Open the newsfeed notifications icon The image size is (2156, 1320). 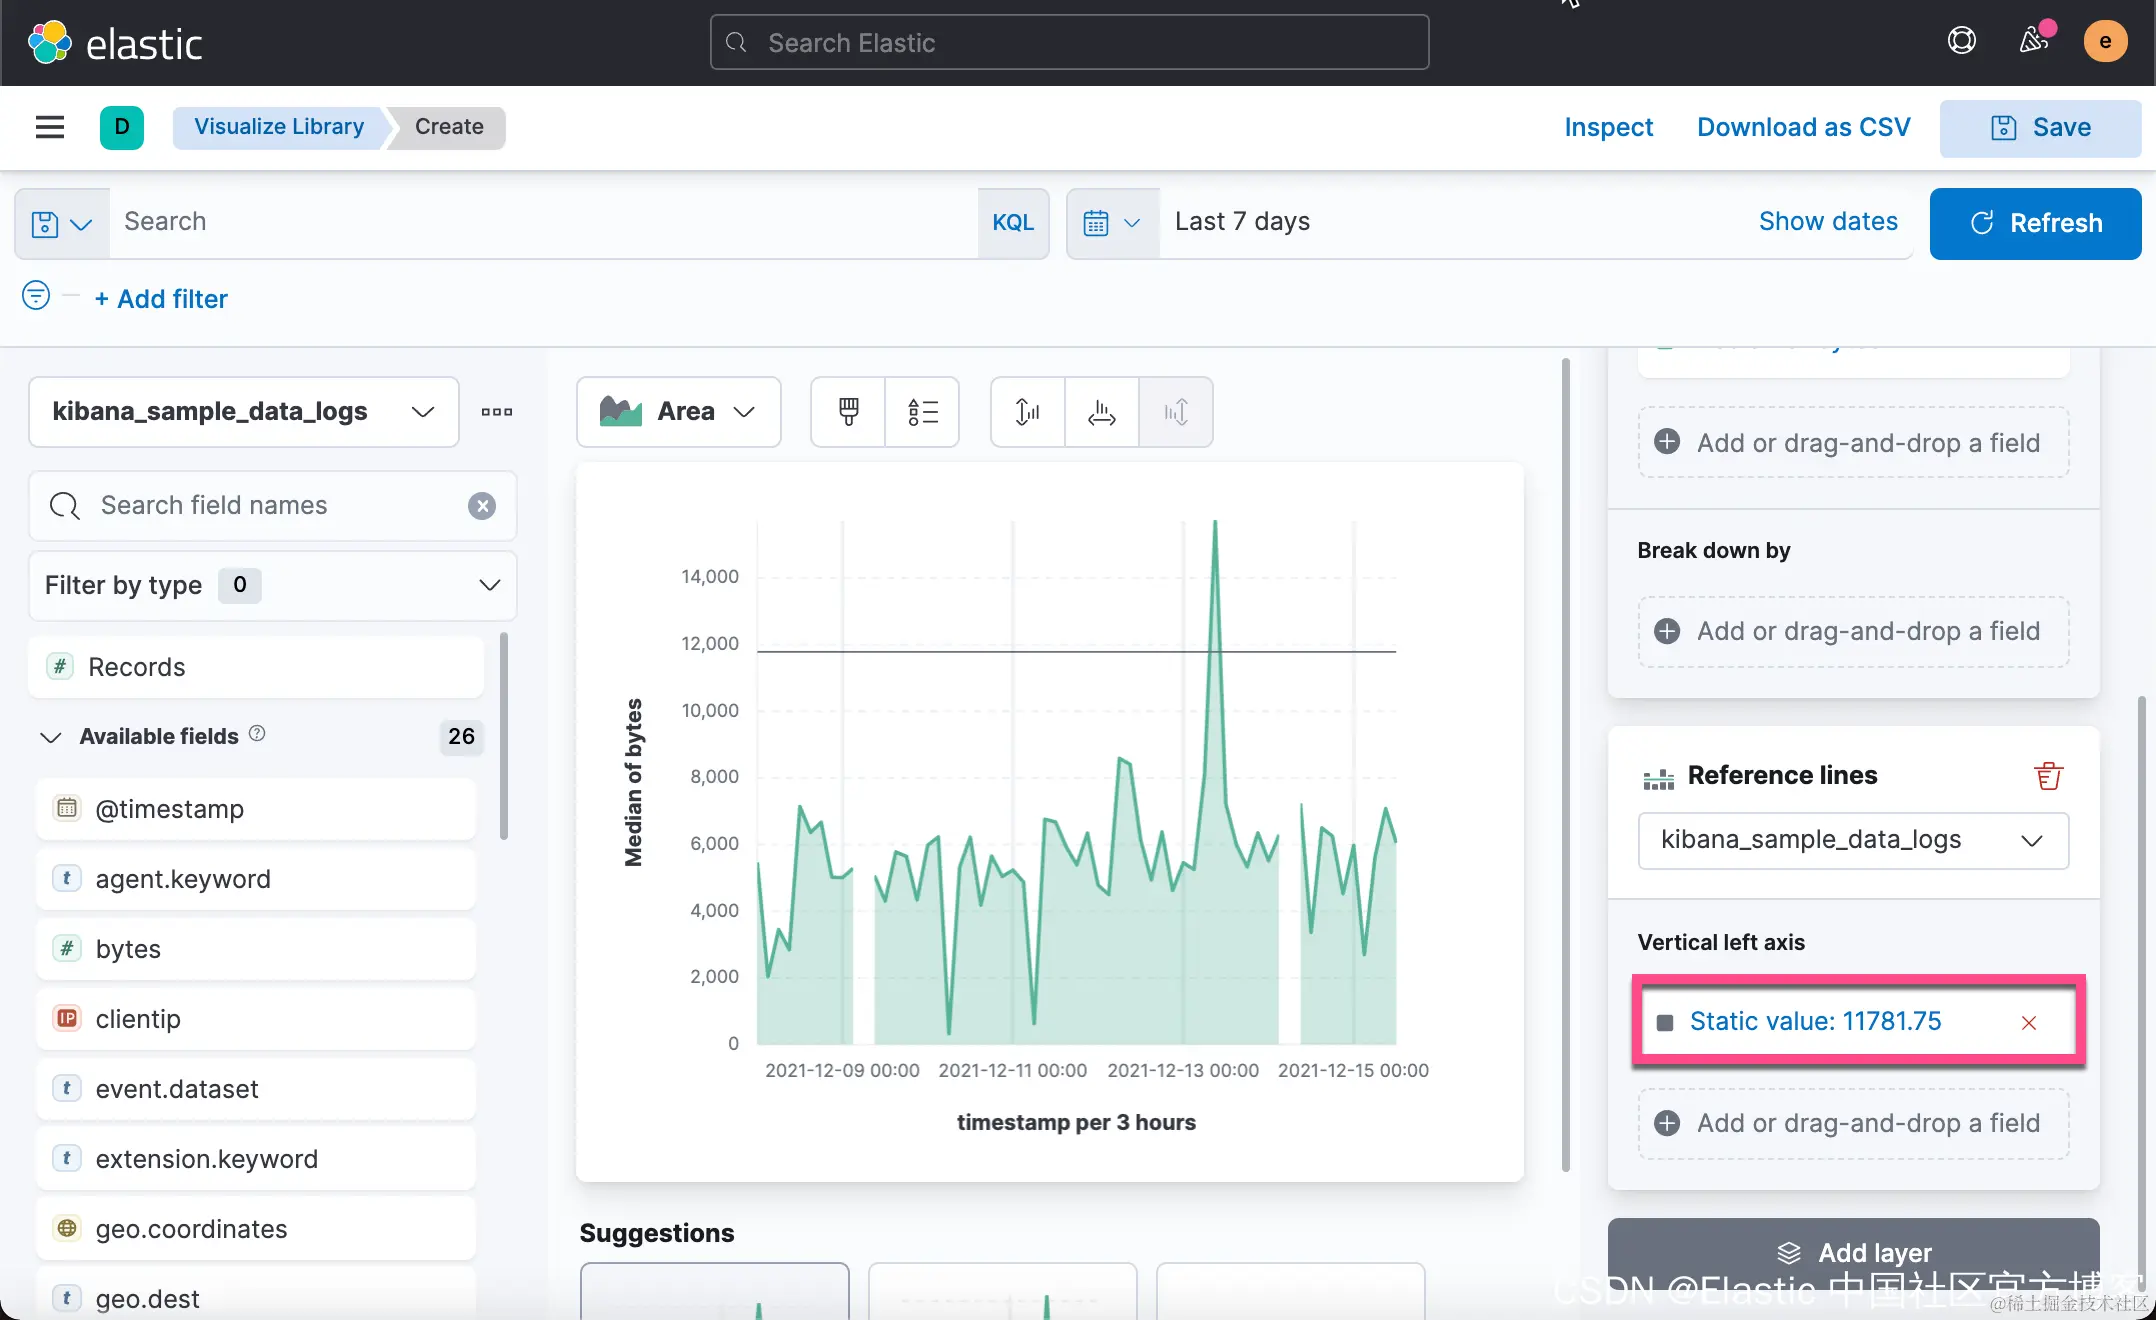pos(2033,41)
